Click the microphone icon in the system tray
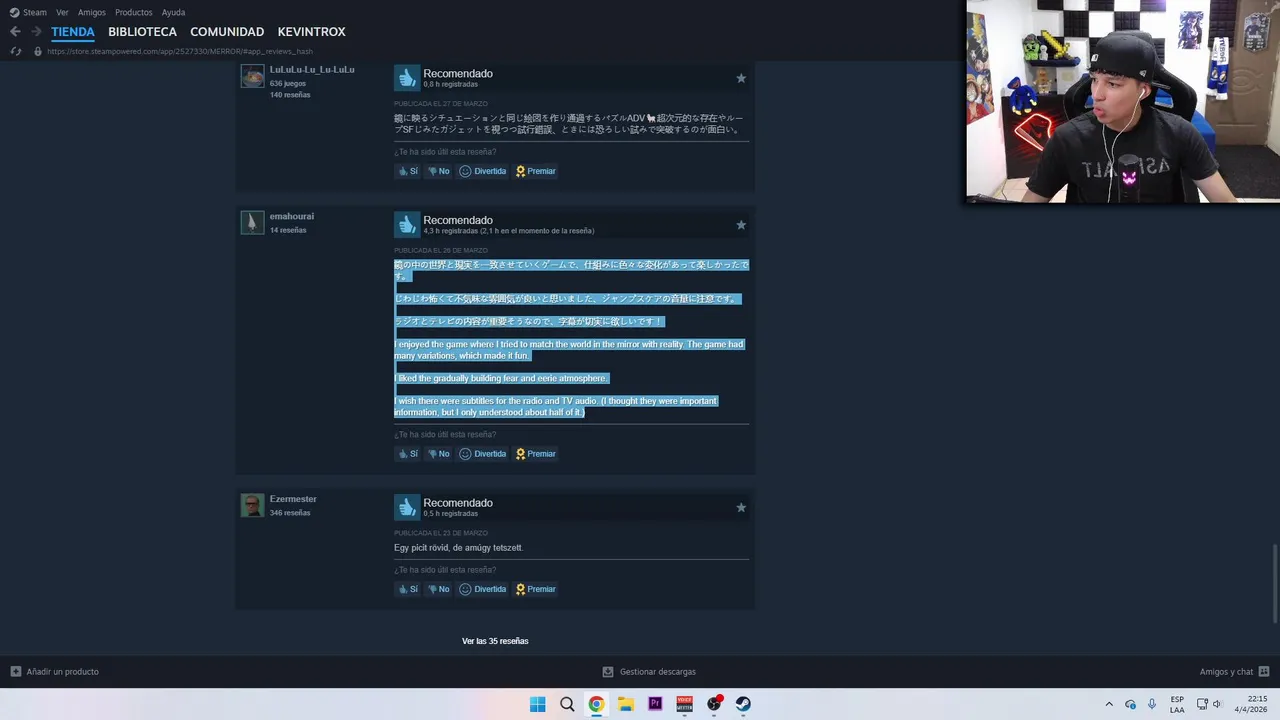1280x720 pixels. click(x=1152, y=704)
